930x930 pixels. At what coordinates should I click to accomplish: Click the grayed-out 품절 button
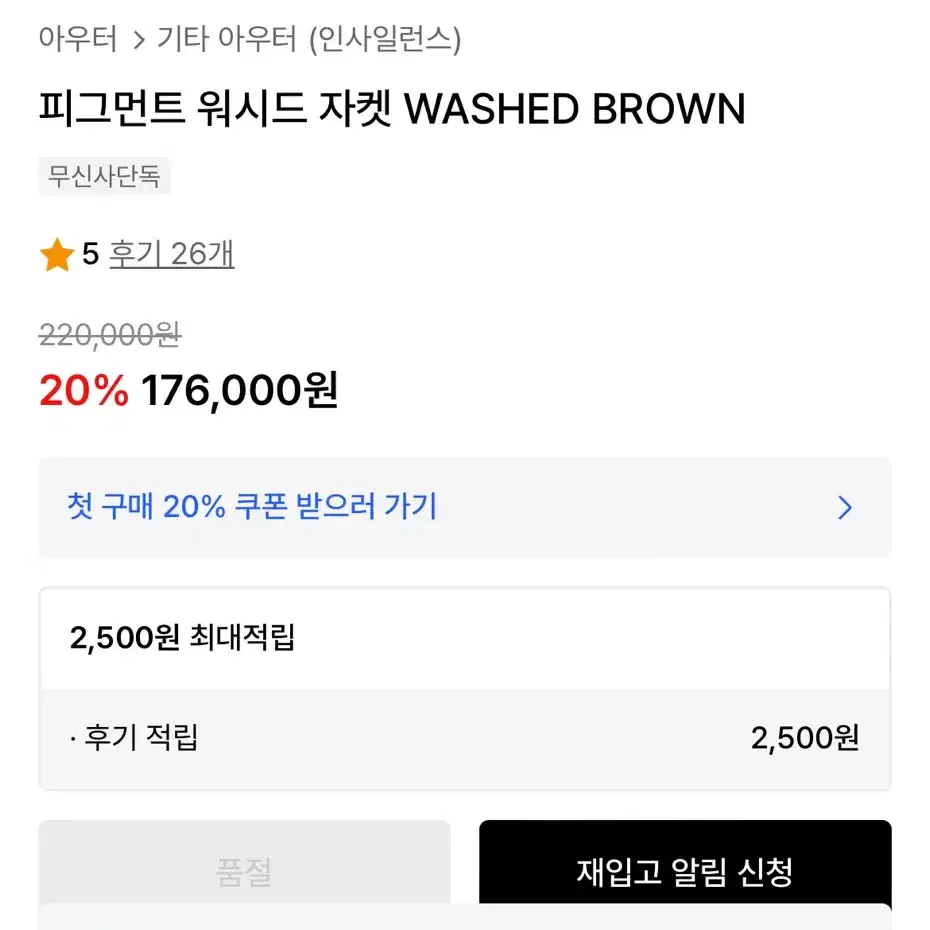(245, 870)
